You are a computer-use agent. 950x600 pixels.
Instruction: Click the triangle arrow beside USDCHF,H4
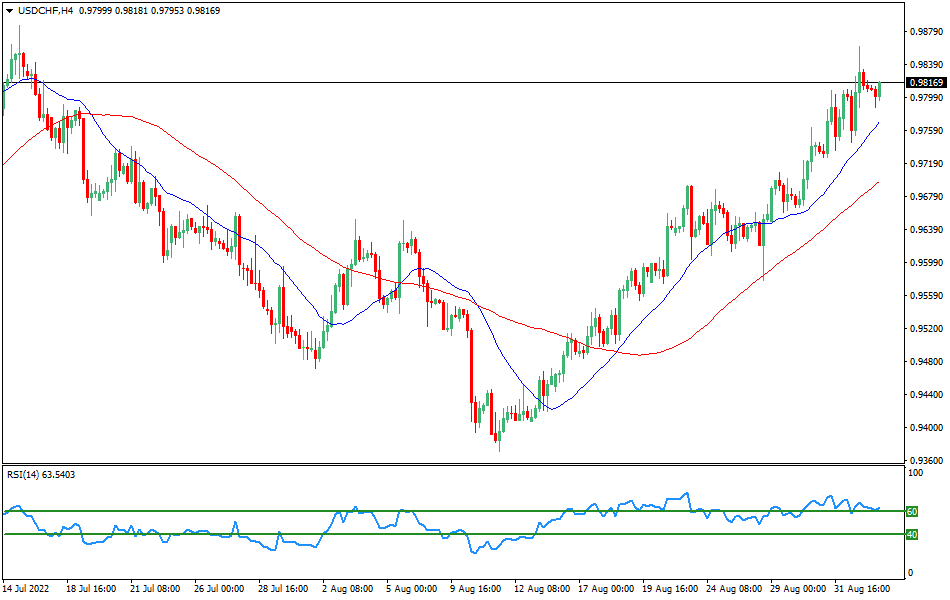[8, 10]
